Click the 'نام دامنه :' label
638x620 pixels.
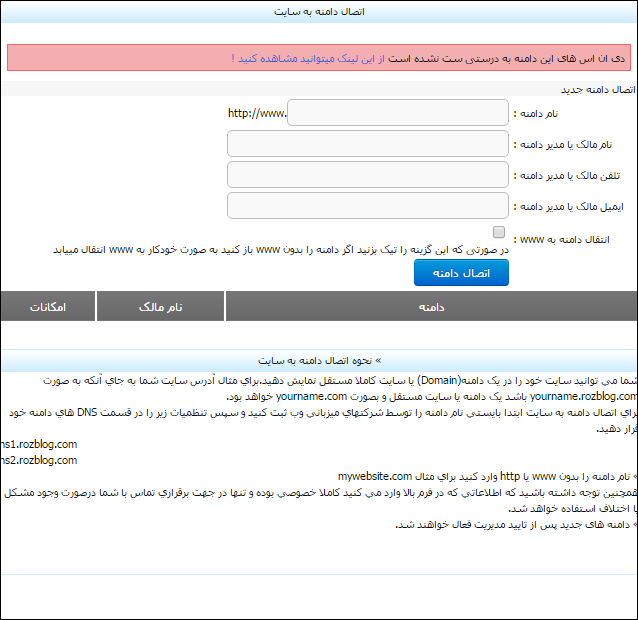(535, 114)
